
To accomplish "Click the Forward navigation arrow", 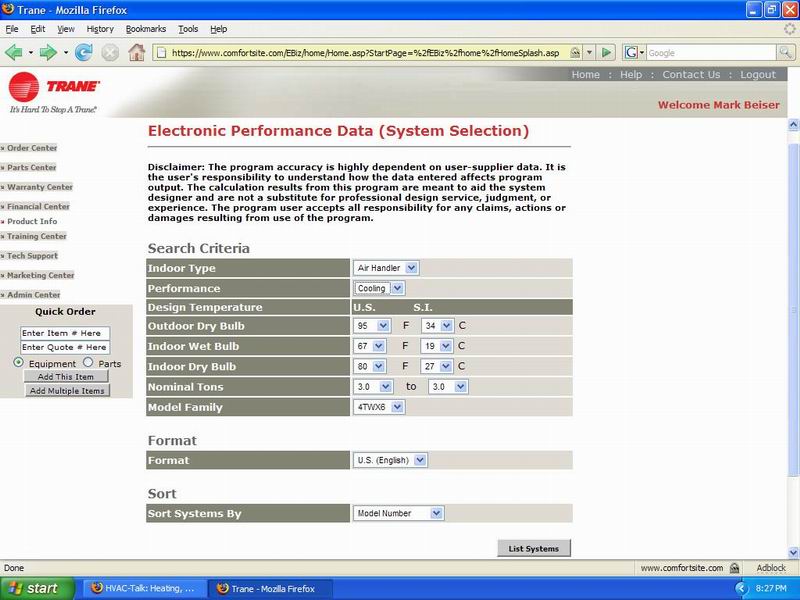I will point(46,52).
